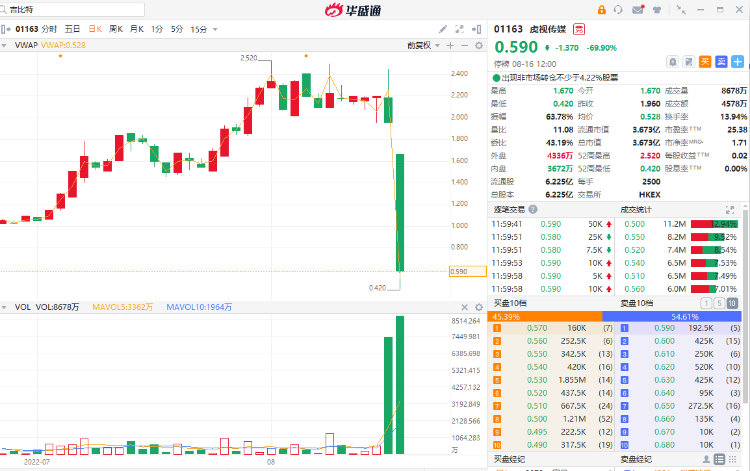The height and width of the screenshot is (471, 750).
Task: Click the orange 45.39% buy ratio bar
Action: tap(545, 317)
